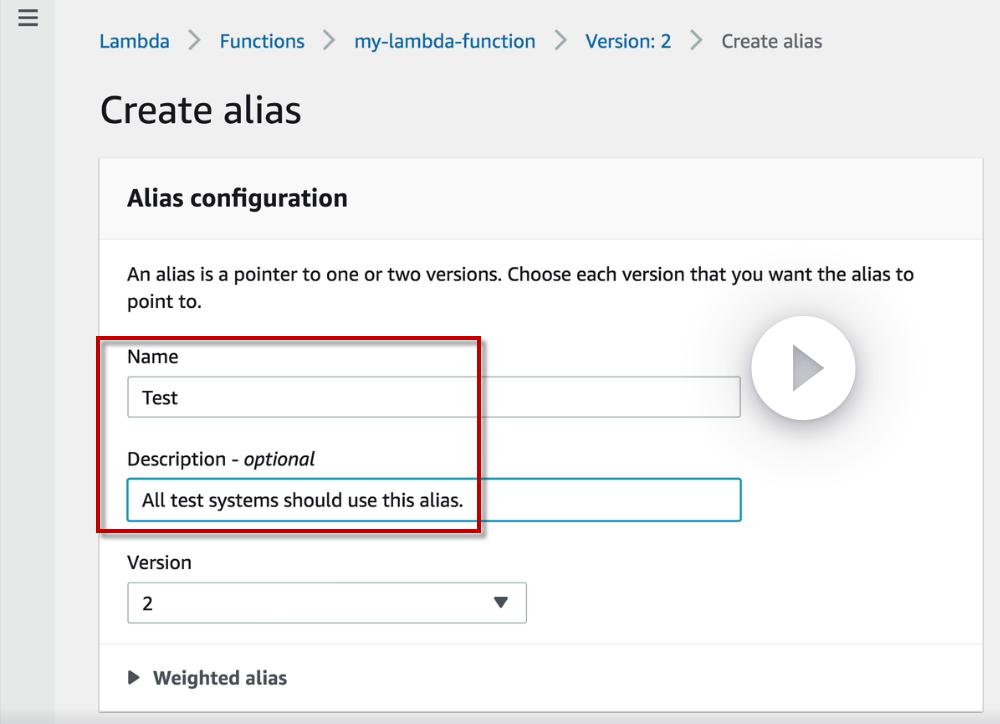Image resolution: width=1000 pixels, height=724 pixels.
Task: Open the hamburger navigation menu
Action: (x=28, y=18)
